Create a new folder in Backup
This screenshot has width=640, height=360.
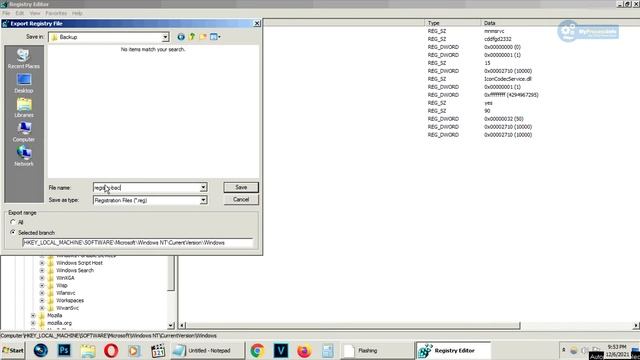click(203, 37)
